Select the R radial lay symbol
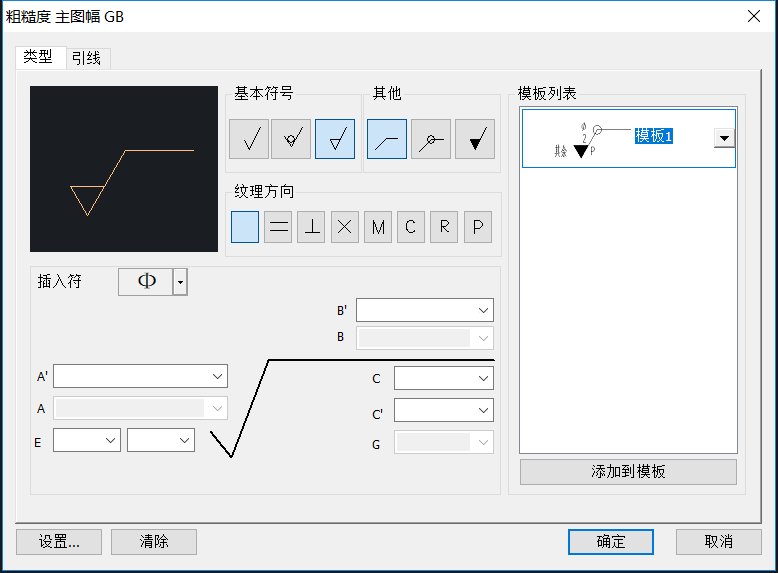Viewport: 778px width, 573px height. (444, 227)
